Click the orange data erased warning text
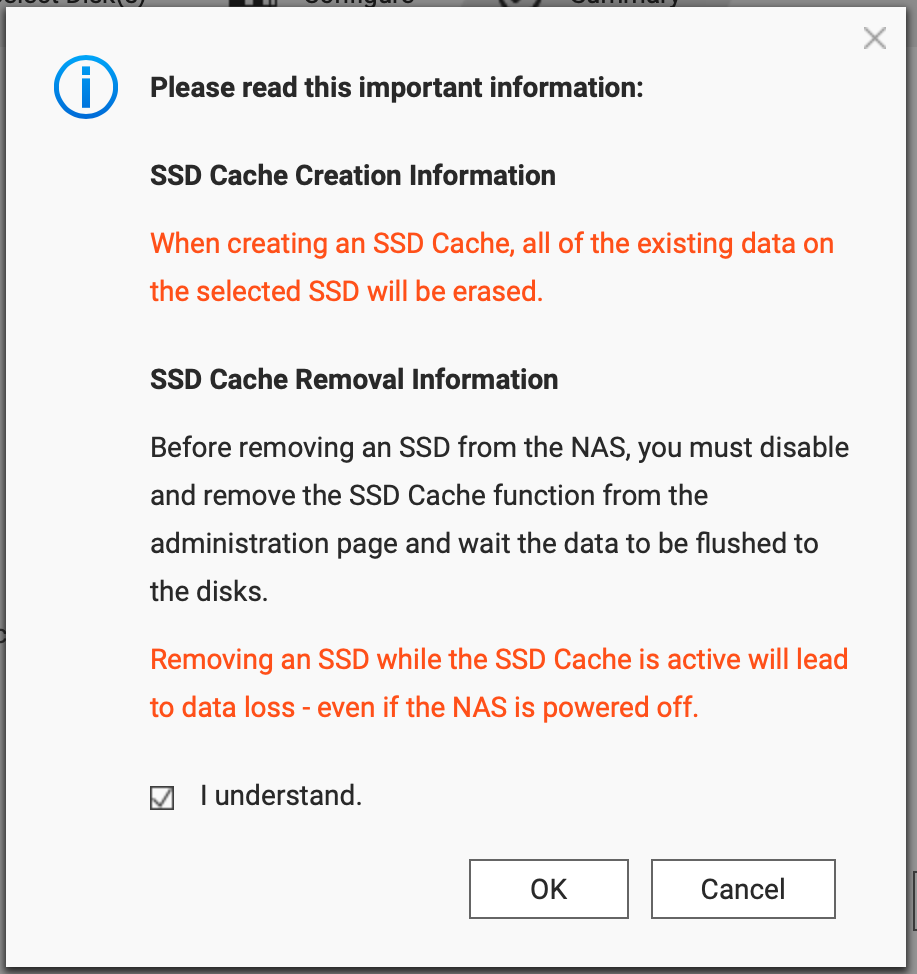Image resolution: width=917 pixels, height=974 pixels. point(492,267)
